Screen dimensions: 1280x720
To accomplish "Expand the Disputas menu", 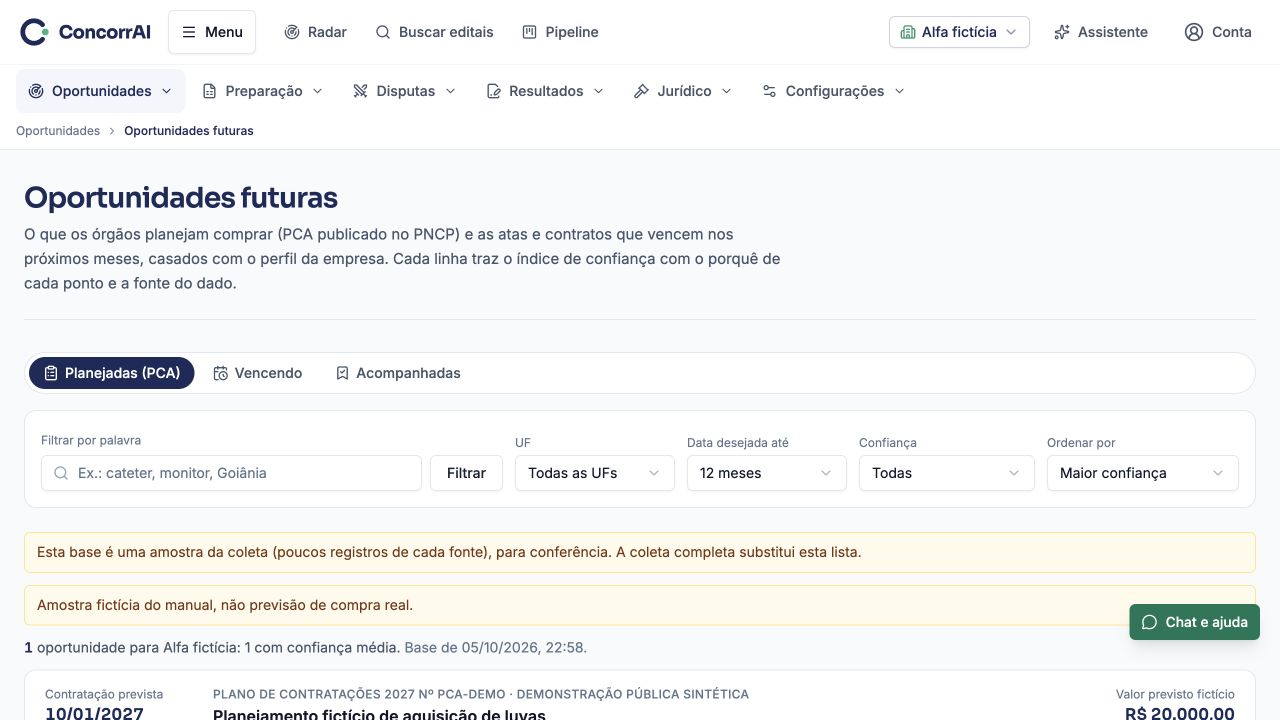I will click(x=404, y=91).
